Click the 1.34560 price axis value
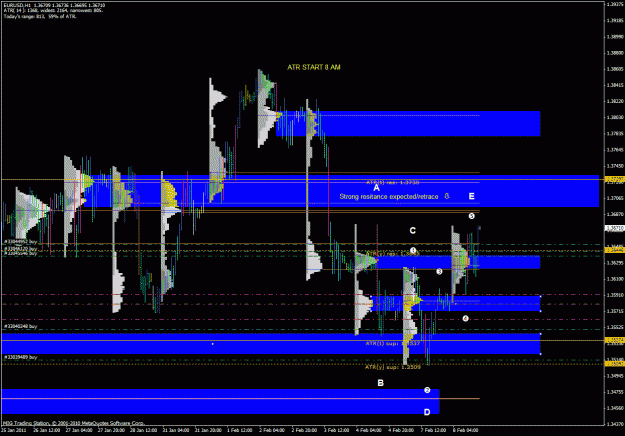 [x=615, y=408]
